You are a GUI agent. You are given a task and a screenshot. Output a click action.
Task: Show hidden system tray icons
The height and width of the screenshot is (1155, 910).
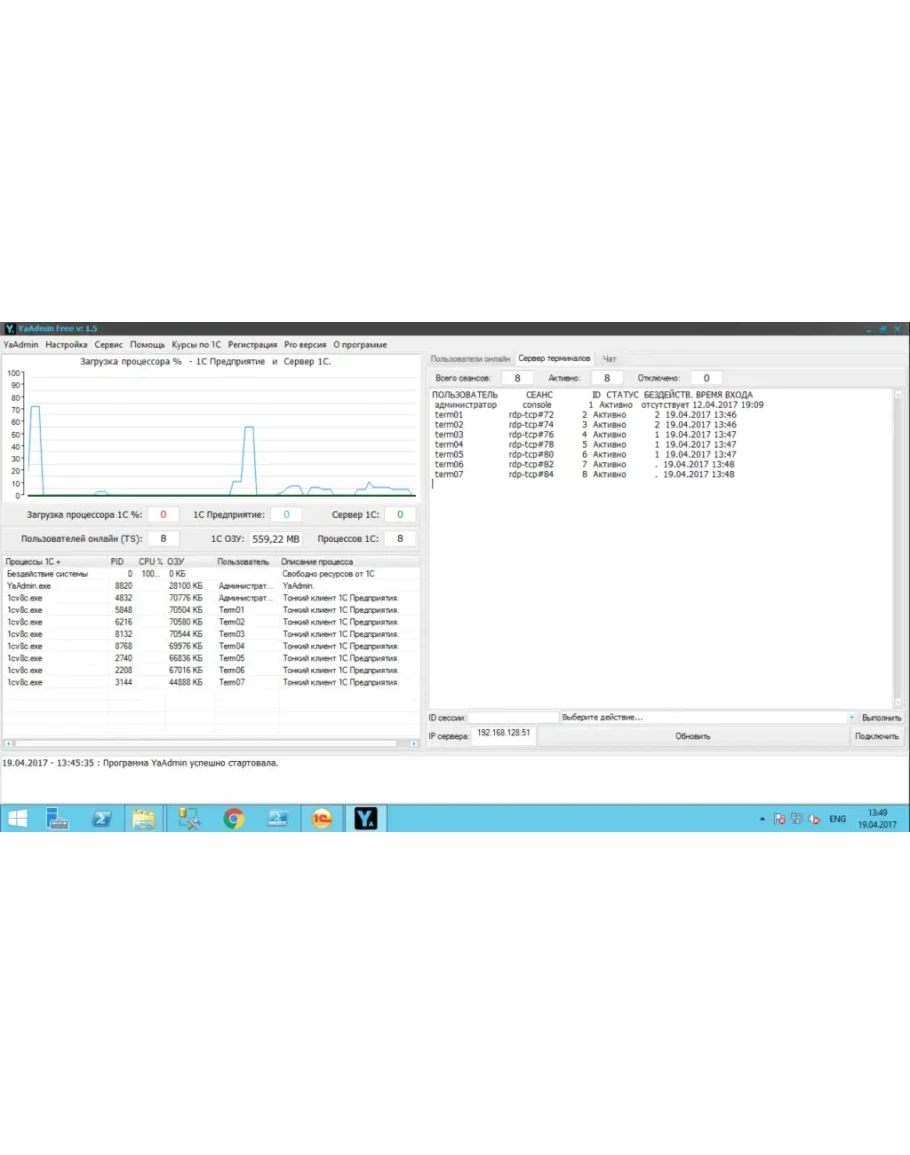tap(762, 819)
